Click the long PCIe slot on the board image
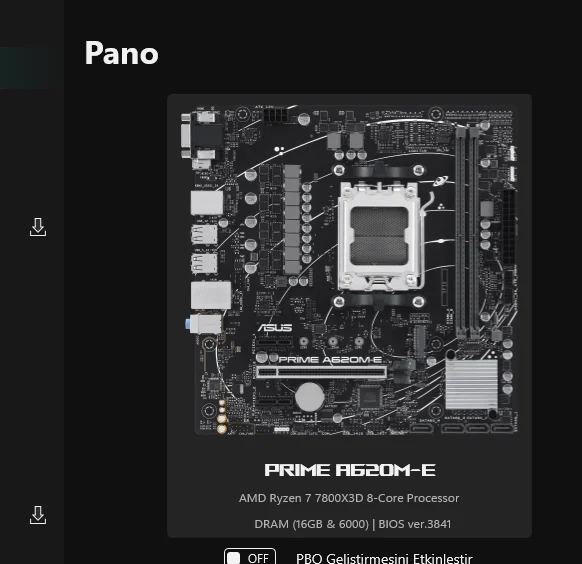 pos(321,371)
